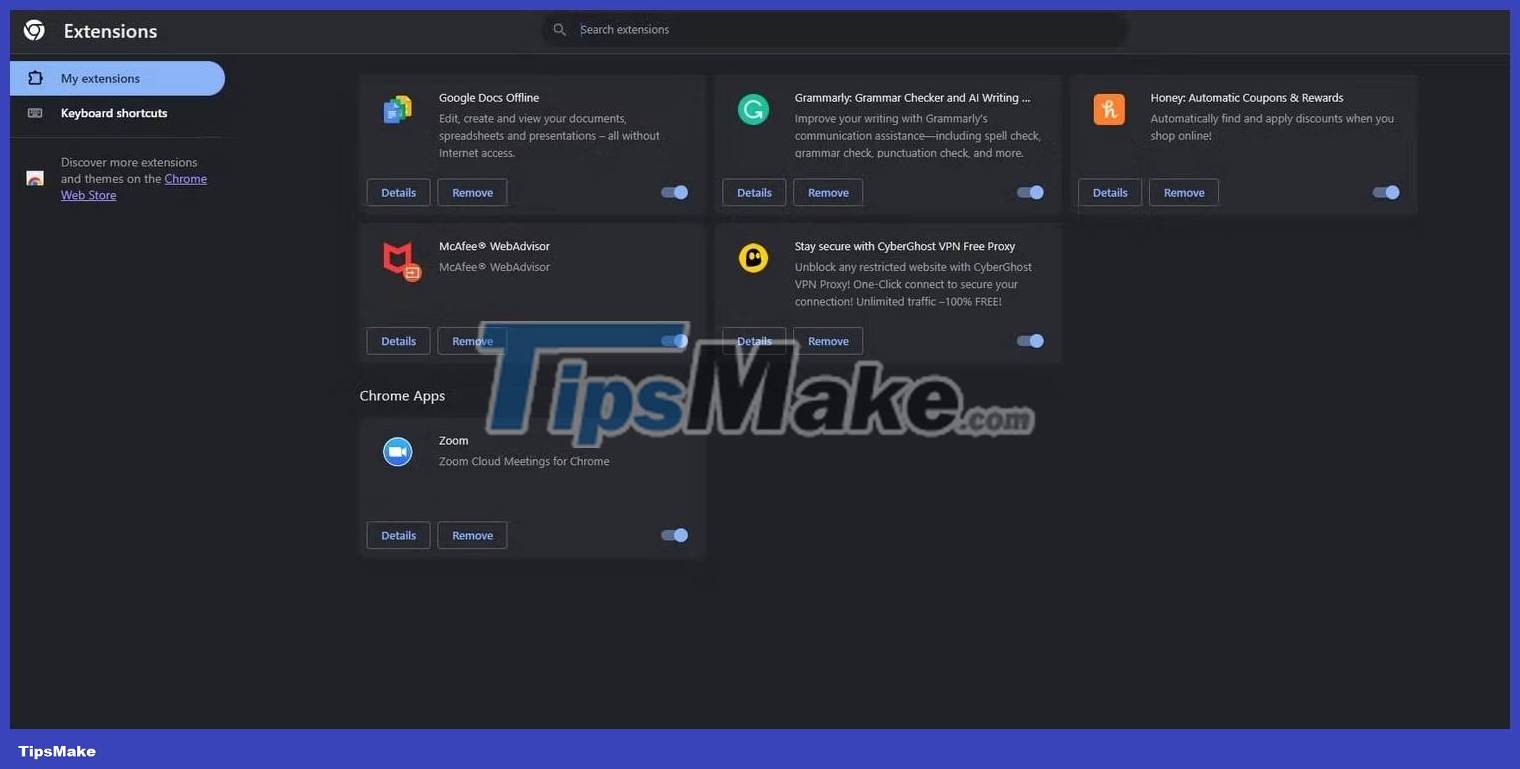Open Keyboard shortcuts settings
The image size is (1520, 769).
pos(113,113)
